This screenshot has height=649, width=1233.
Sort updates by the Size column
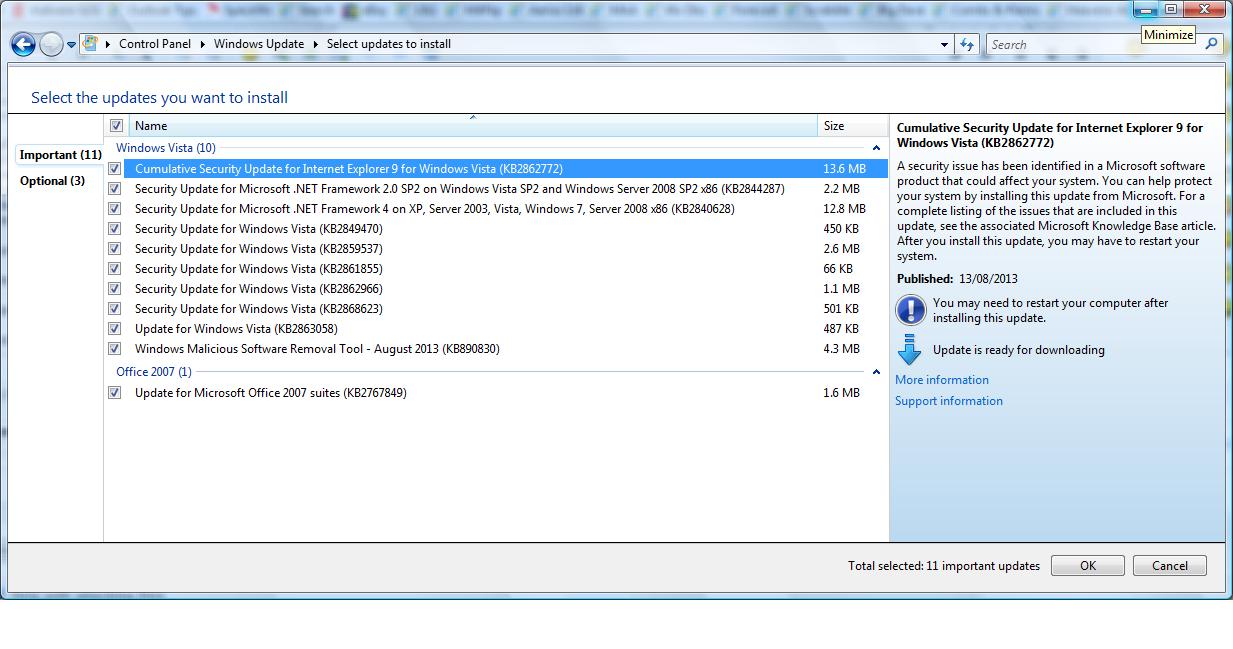(x=853, y=126)
